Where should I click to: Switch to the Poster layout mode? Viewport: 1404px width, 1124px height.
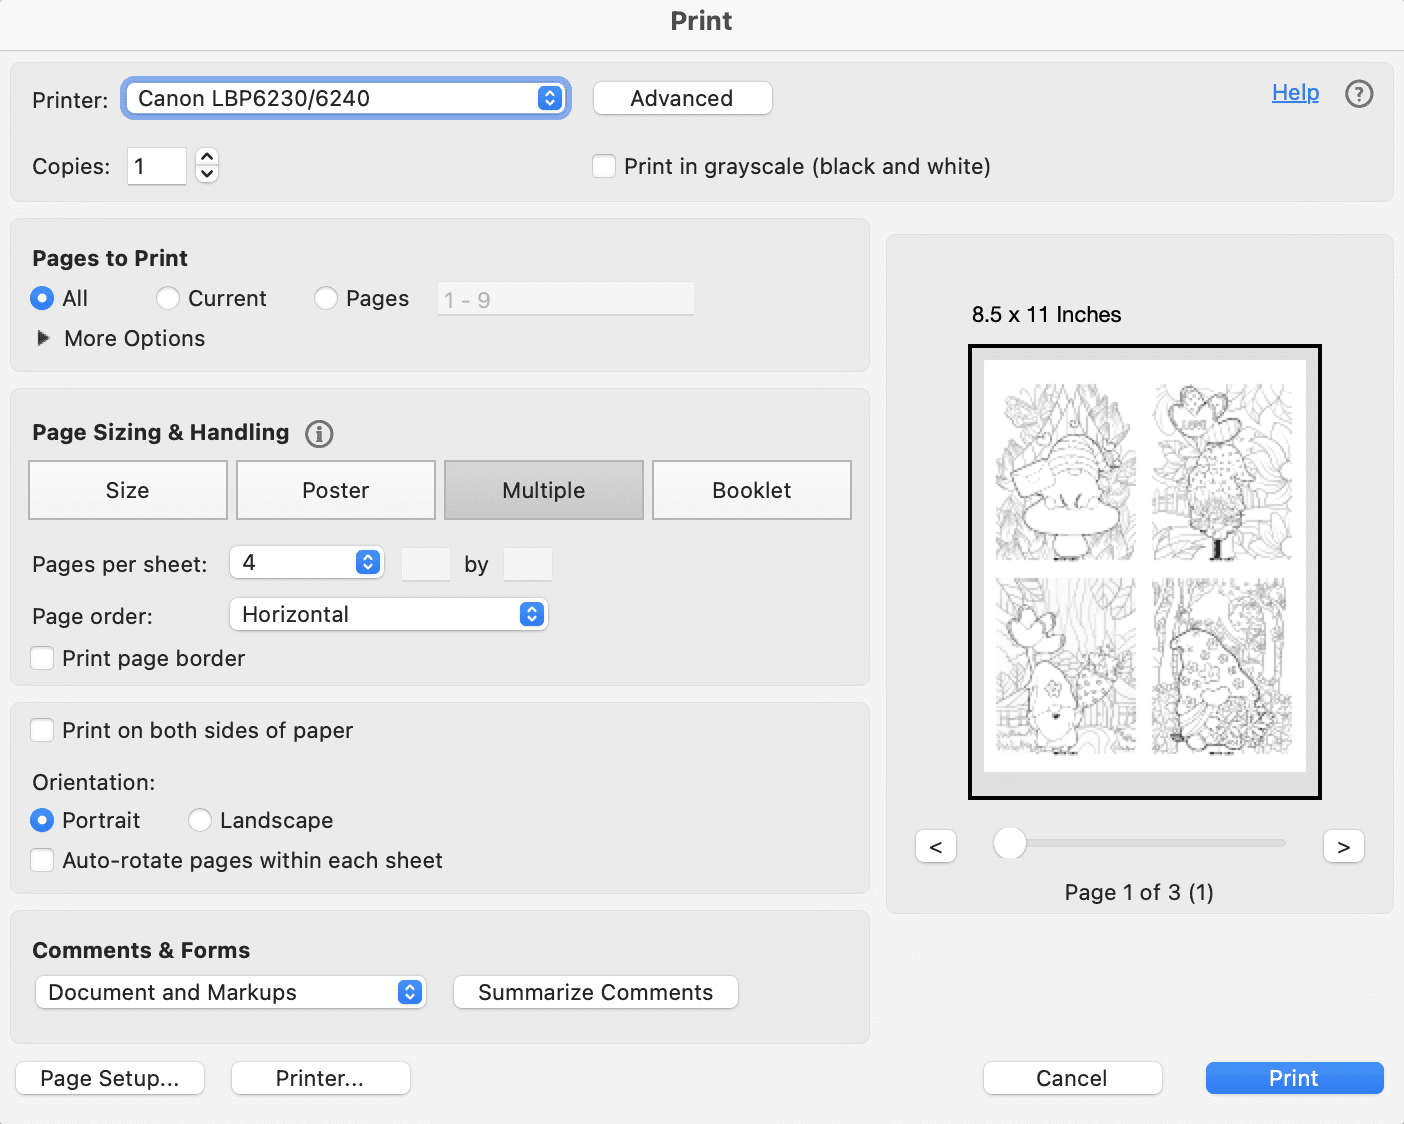[x=335, y=490]
